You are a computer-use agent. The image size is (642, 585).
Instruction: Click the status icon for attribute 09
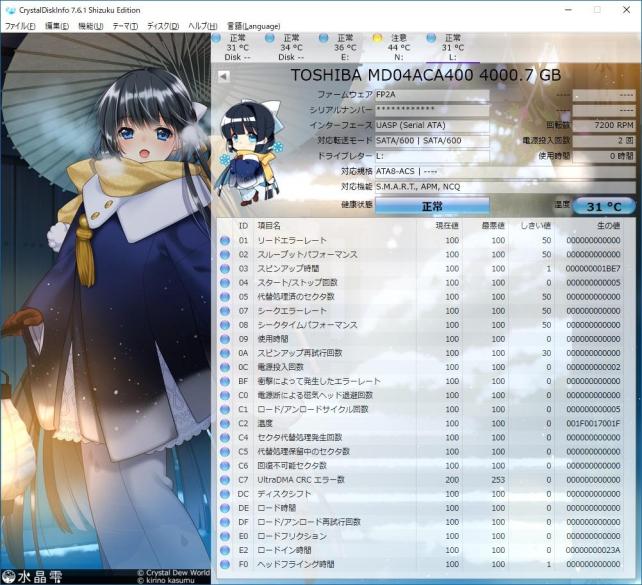coord(225,339)
